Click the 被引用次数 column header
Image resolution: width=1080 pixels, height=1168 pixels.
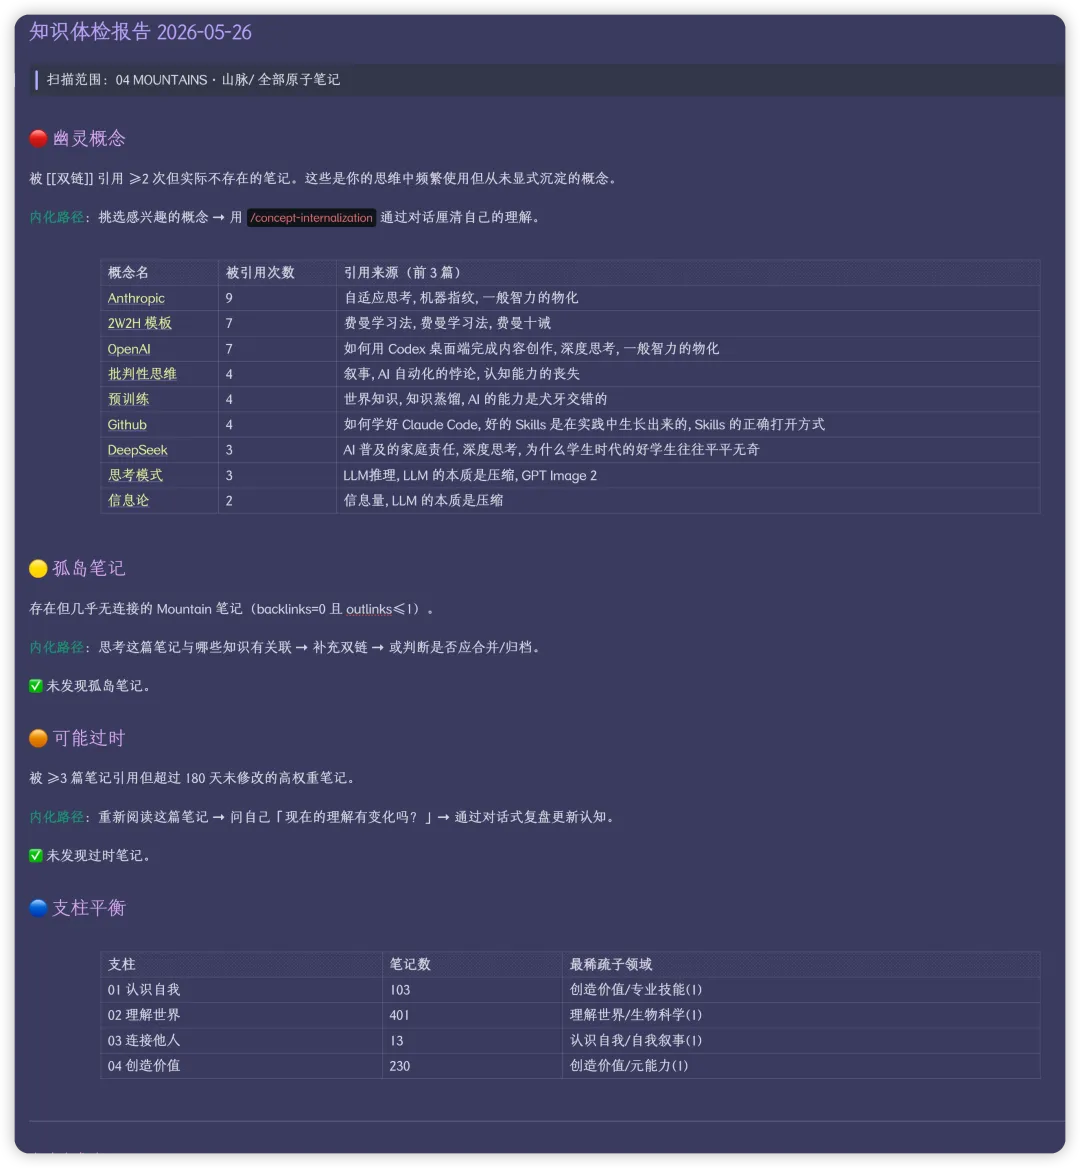coord(260,273)
